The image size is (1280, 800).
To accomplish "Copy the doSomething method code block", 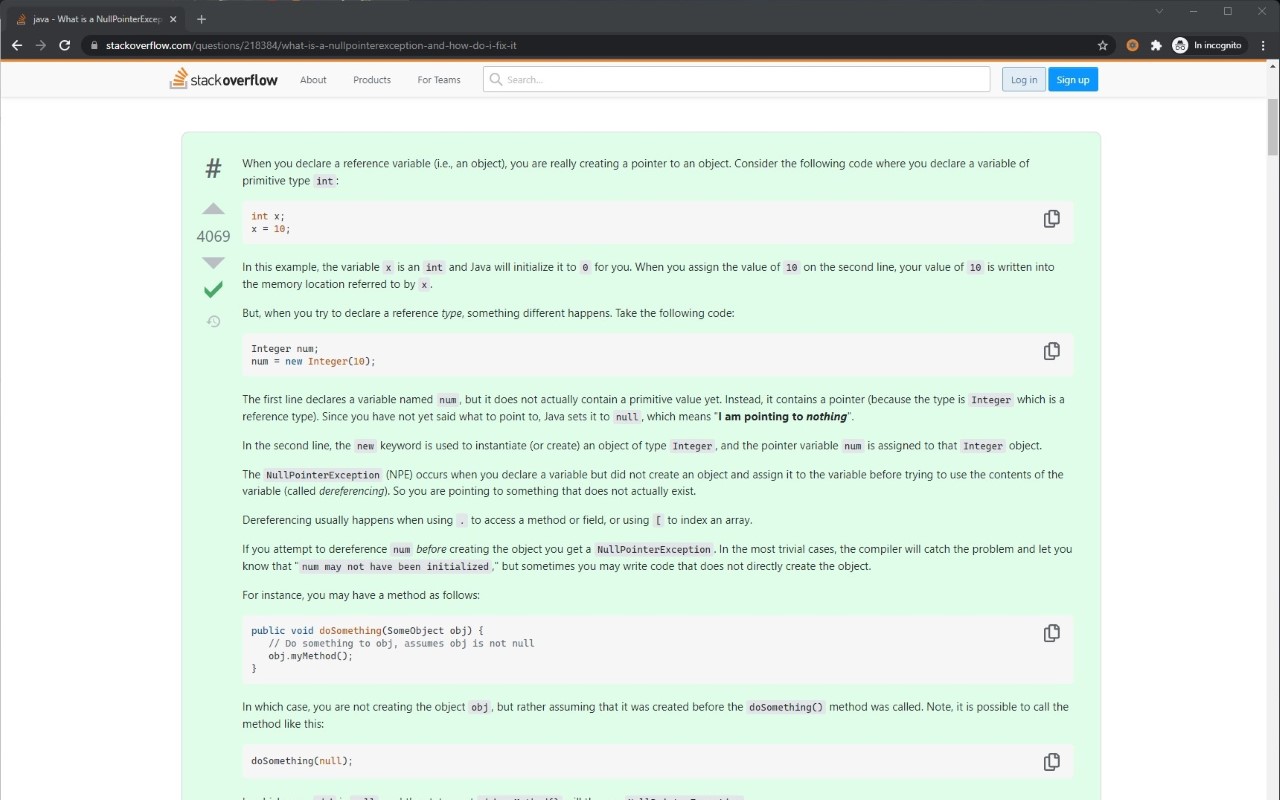I will (1051, 632).
